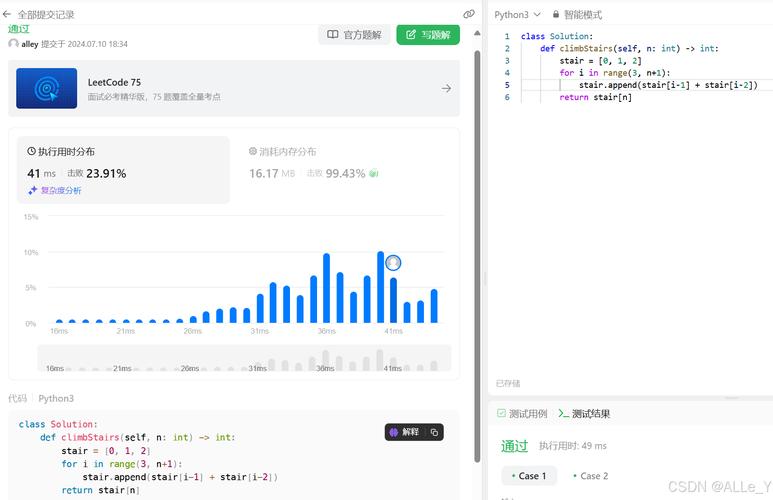Click line number 1 in editor gutter
This screenshot has height=500, width=773.
tap(507, 36)
